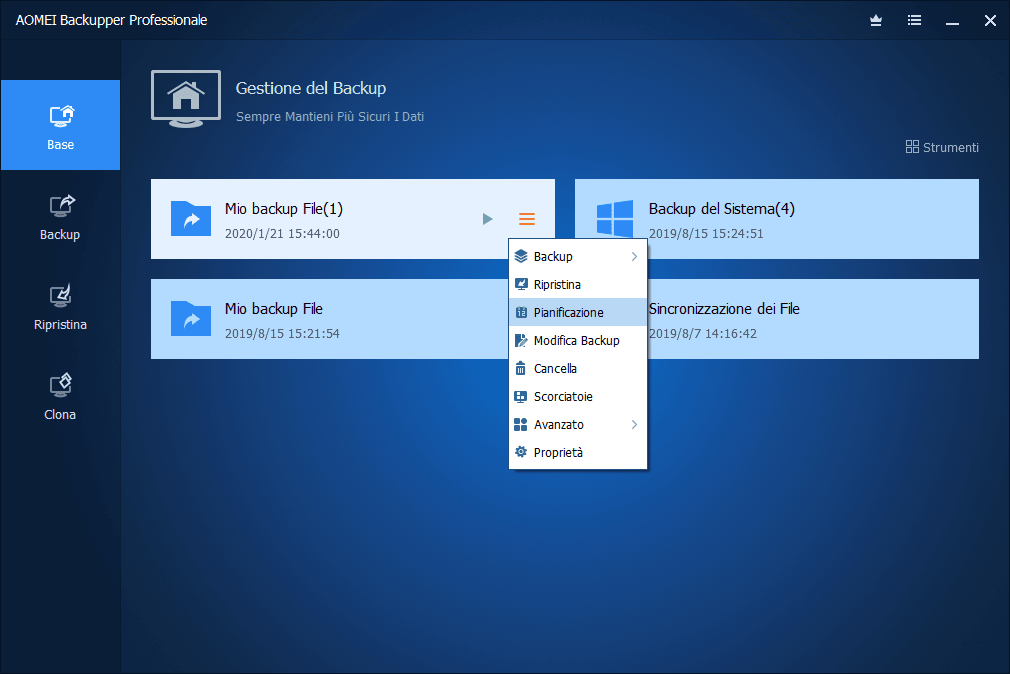Click the home monitor icon beside Gestione del Backup

point(186,99)
